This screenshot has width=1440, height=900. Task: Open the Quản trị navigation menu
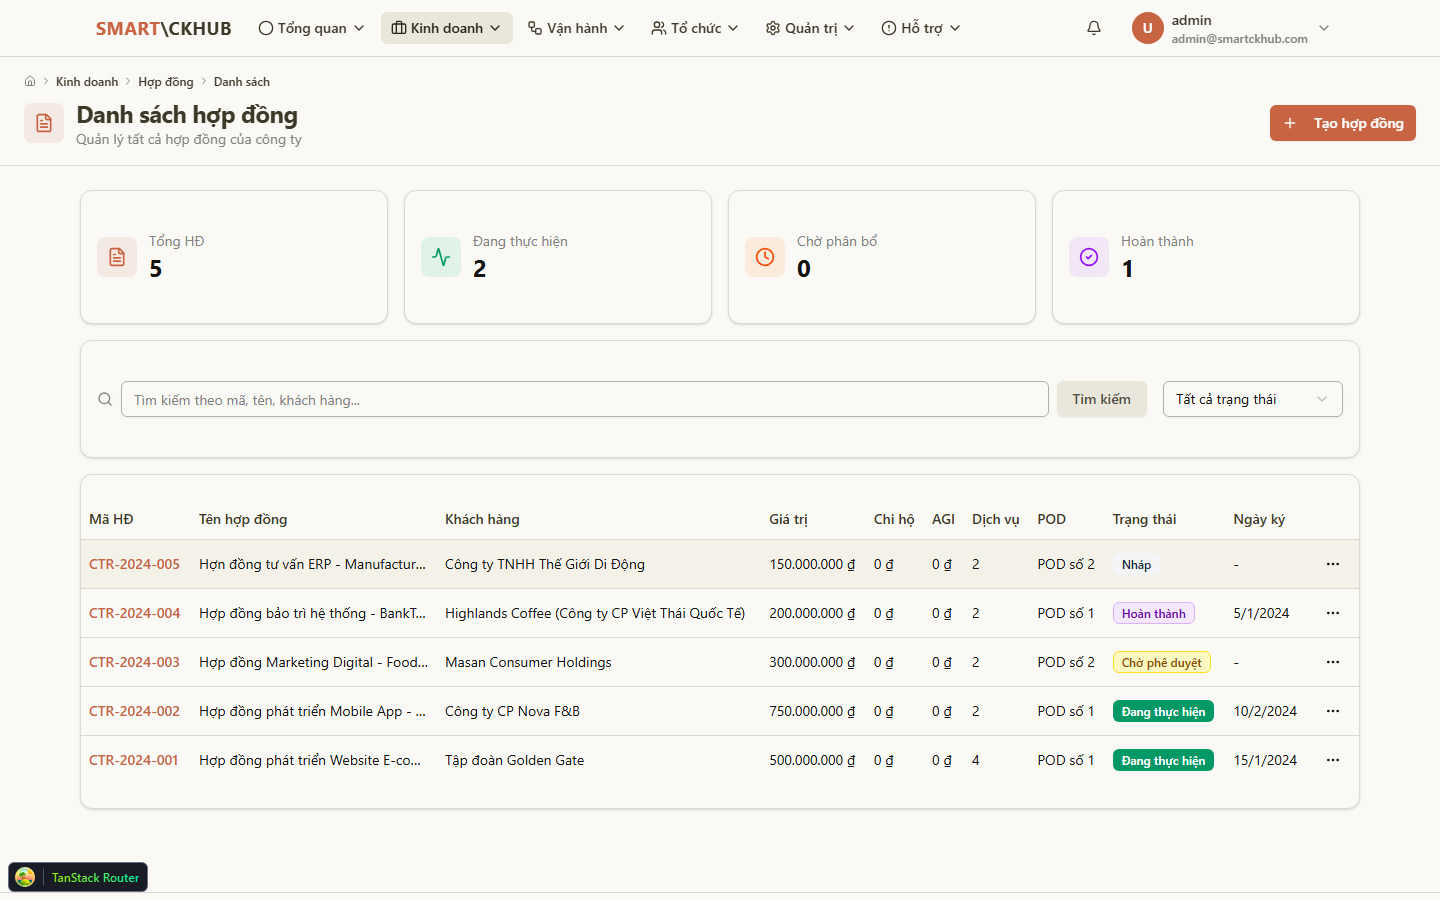(810, 28)
